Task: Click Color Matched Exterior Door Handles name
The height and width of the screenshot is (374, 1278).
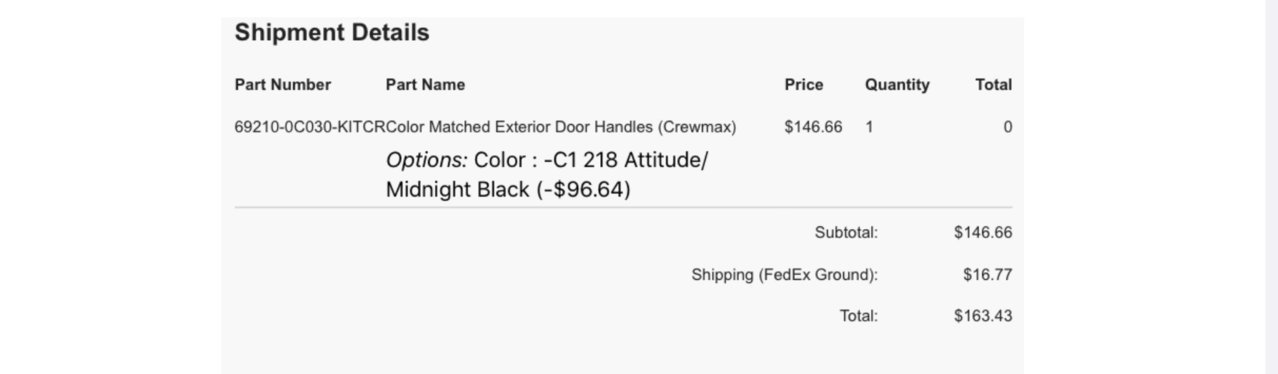Action: click(561, 127)
